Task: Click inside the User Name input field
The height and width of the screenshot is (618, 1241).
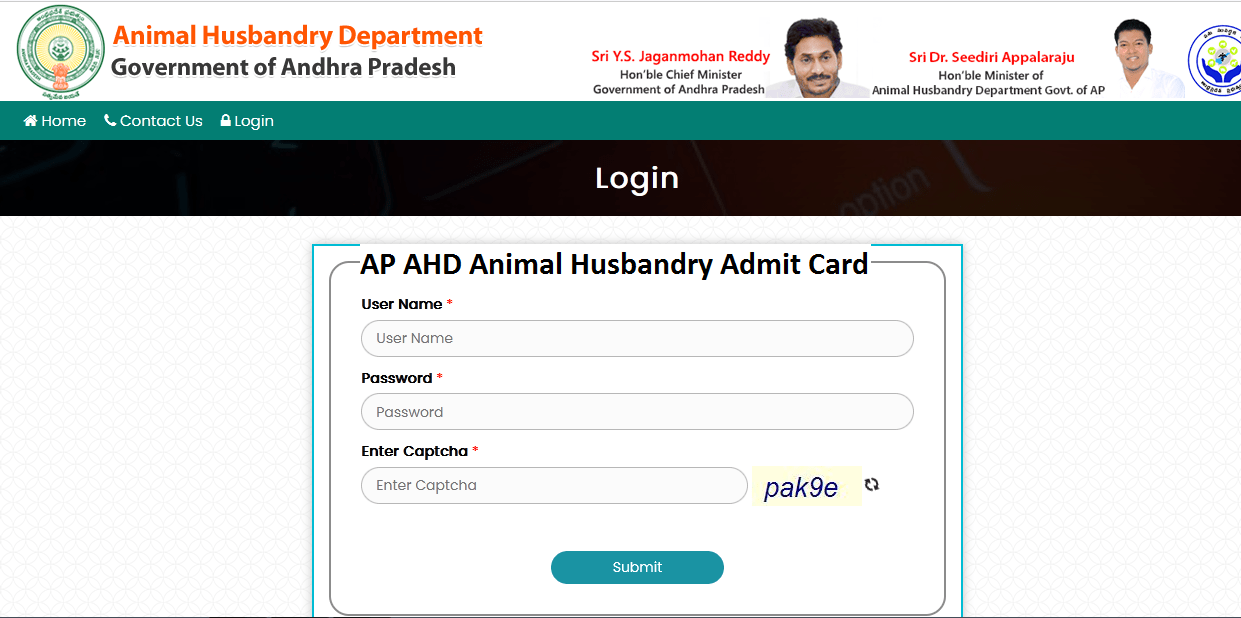Action: point(636,338)
